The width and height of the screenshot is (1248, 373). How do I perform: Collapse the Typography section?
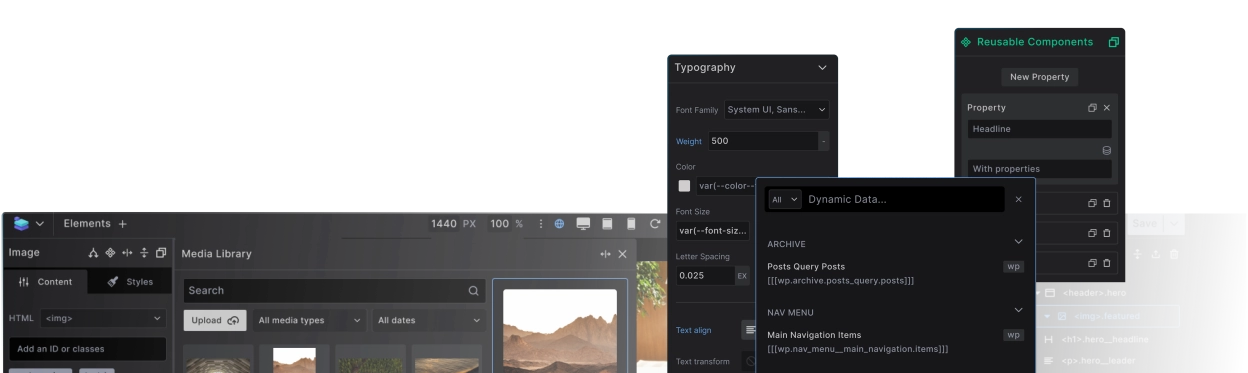(x=822, y=68)
